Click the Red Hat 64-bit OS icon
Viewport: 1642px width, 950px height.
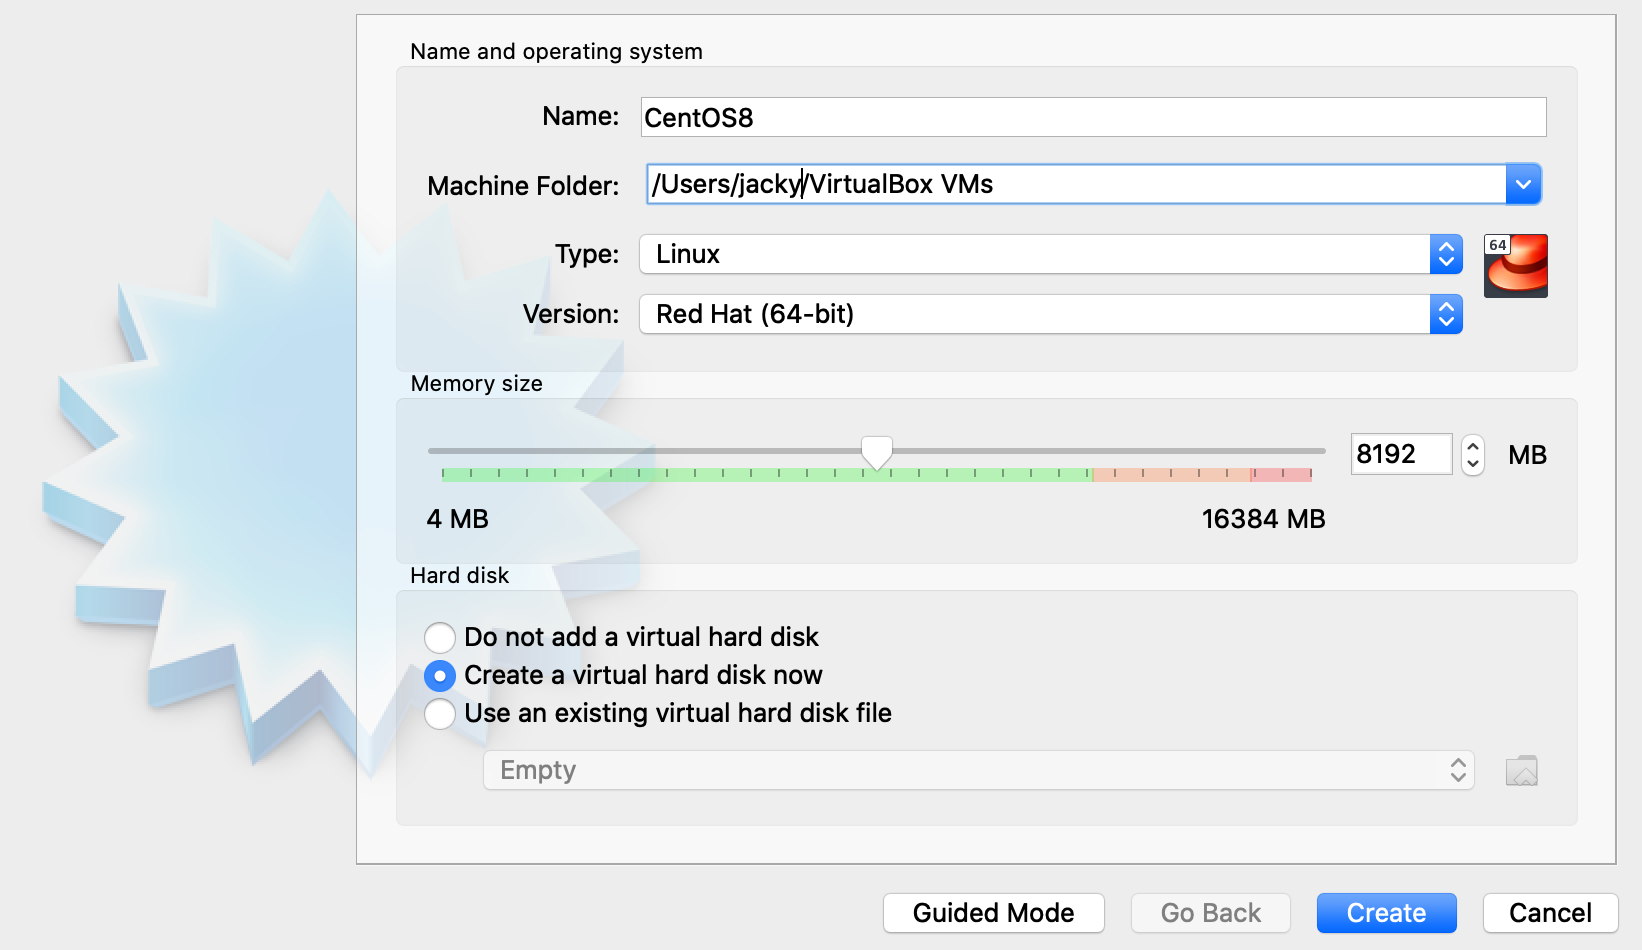1516,266
